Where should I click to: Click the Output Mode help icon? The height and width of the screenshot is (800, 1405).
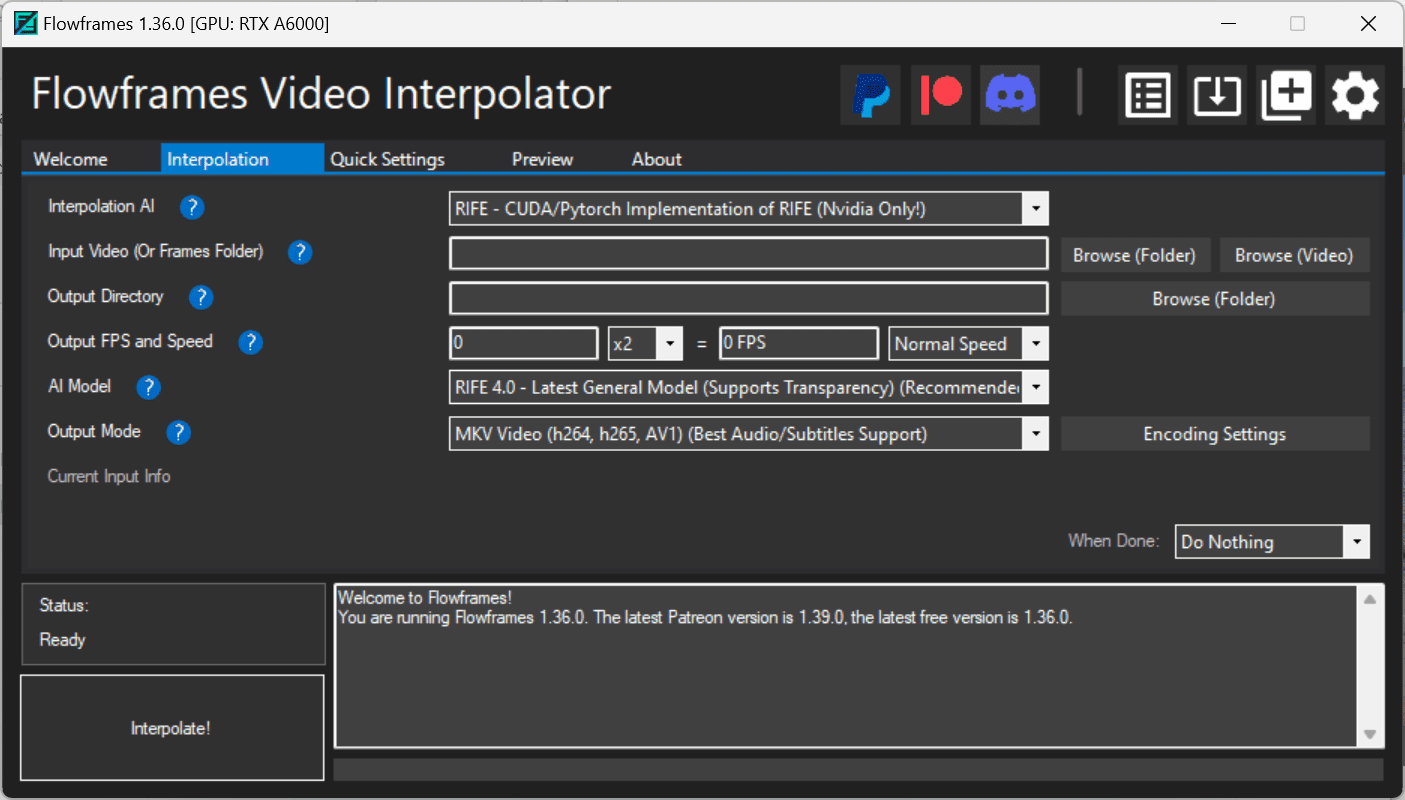click(x=178, y=432)
